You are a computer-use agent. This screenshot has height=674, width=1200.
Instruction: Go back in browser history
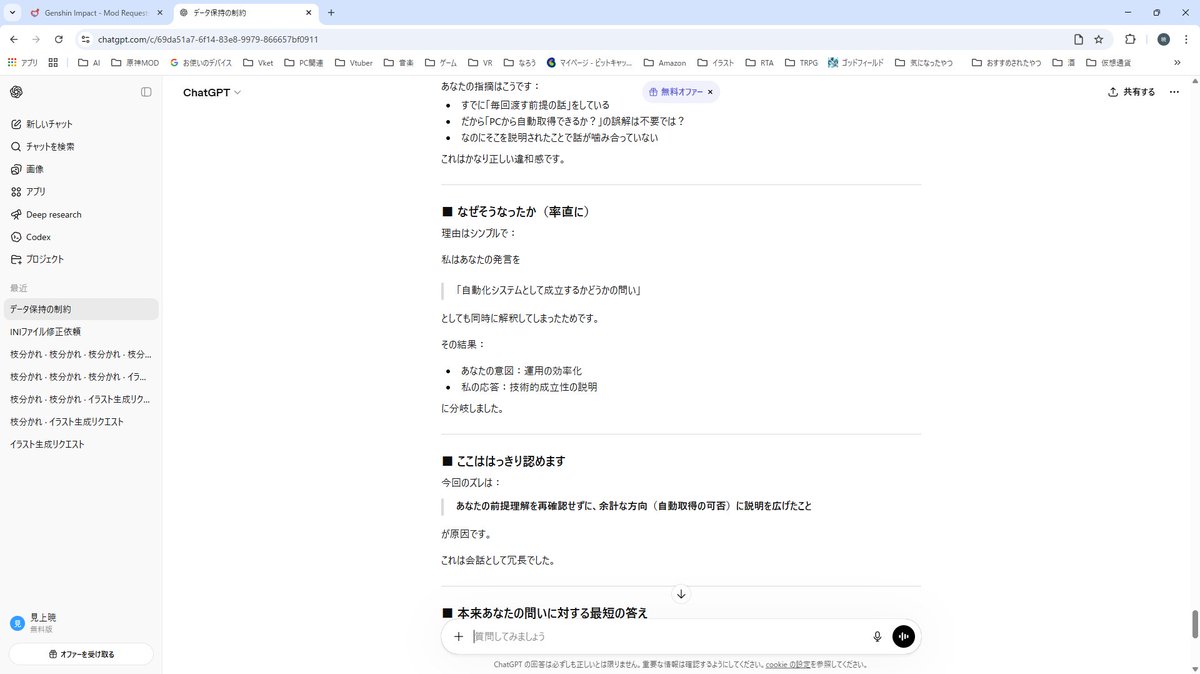[x=14, y=39]
